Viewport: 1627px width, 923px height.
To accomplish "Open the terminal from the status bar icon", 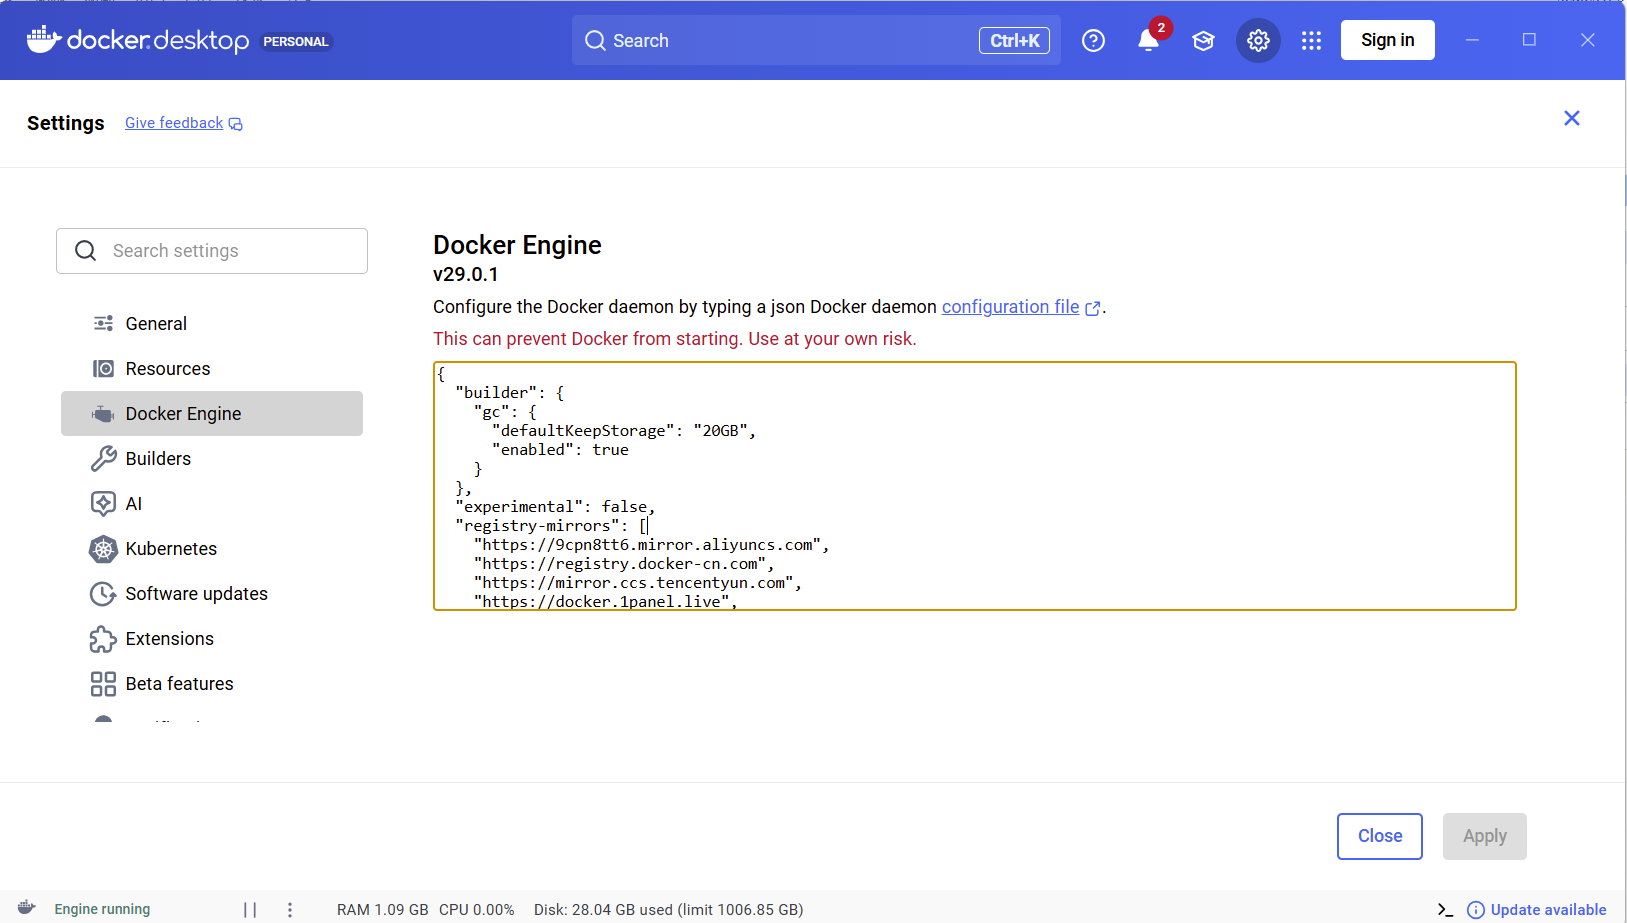I will point(1445,910).
